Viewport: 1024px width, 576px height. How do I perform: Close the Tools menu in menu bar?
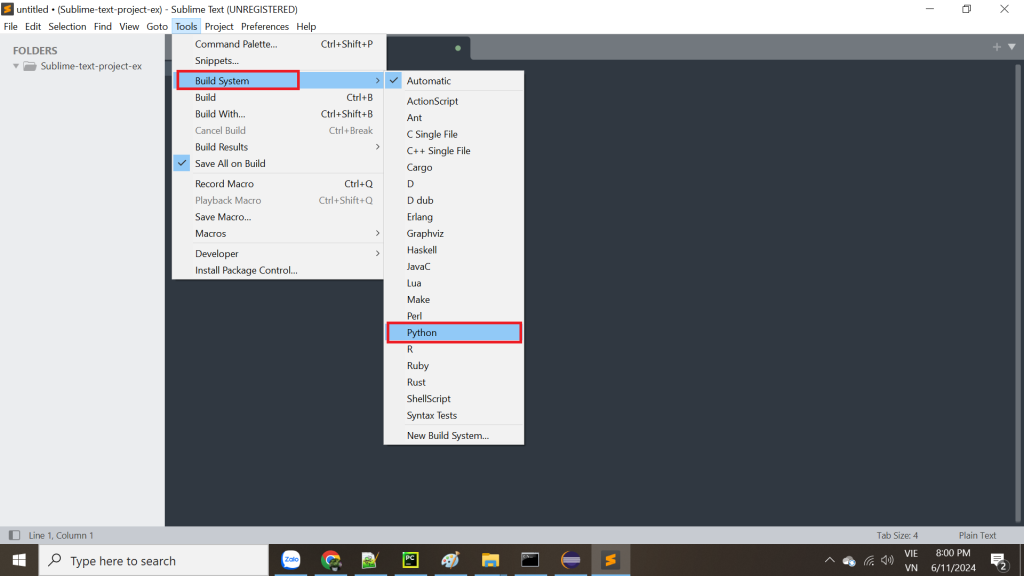click(x=186, y=26)
